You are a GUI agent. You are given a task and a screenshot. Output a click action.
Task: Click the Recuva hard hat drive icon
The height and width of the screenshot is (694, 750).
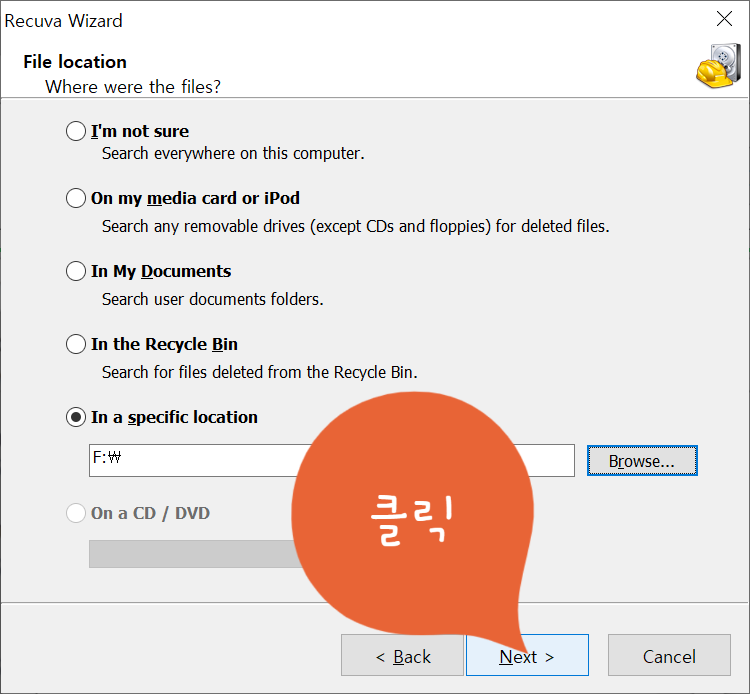point(719,66)
